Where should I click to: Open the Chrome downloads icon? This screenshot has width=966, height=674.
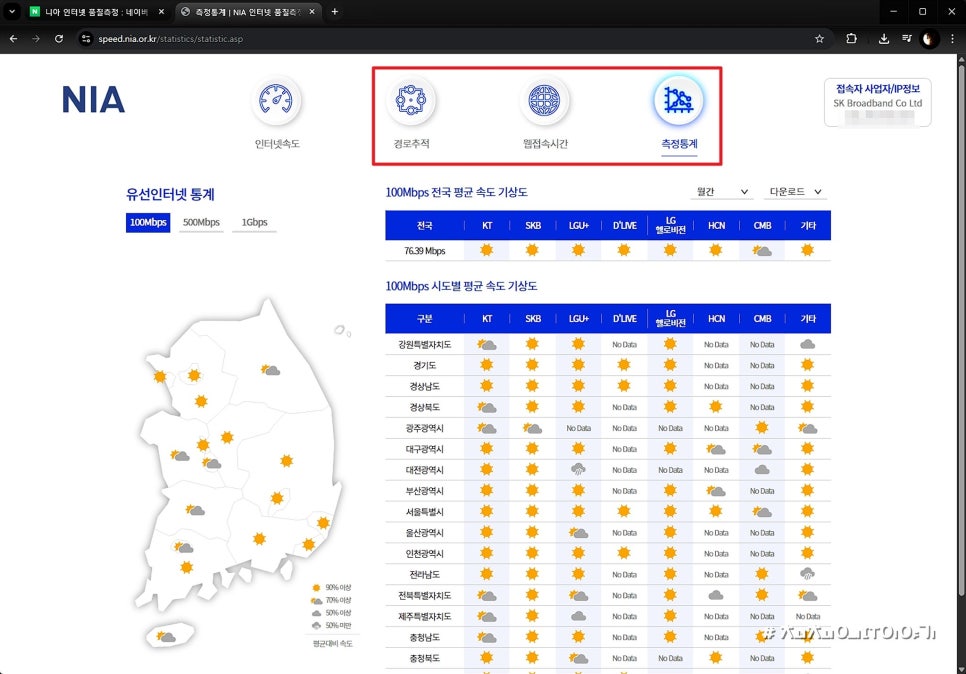click(884, 39)
